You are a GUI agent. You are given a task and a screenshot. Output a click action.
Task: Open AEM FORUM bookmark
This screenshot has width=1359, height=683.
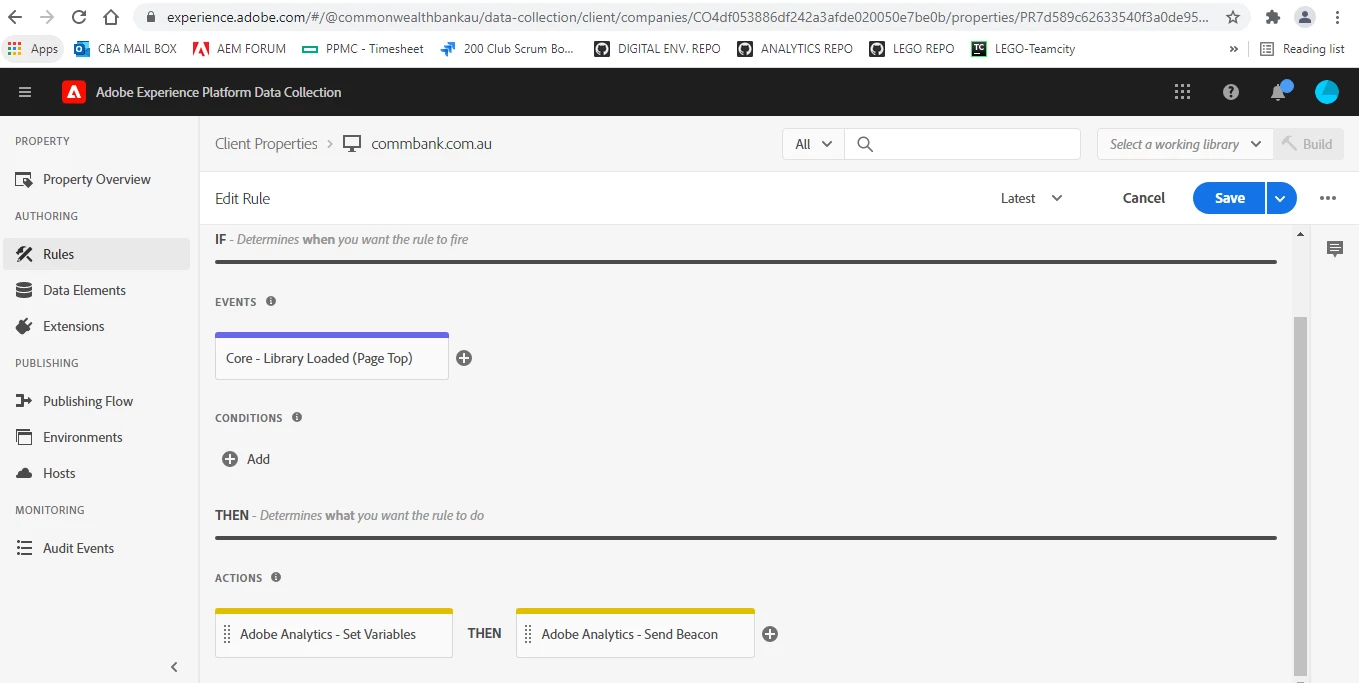(239, 49)
